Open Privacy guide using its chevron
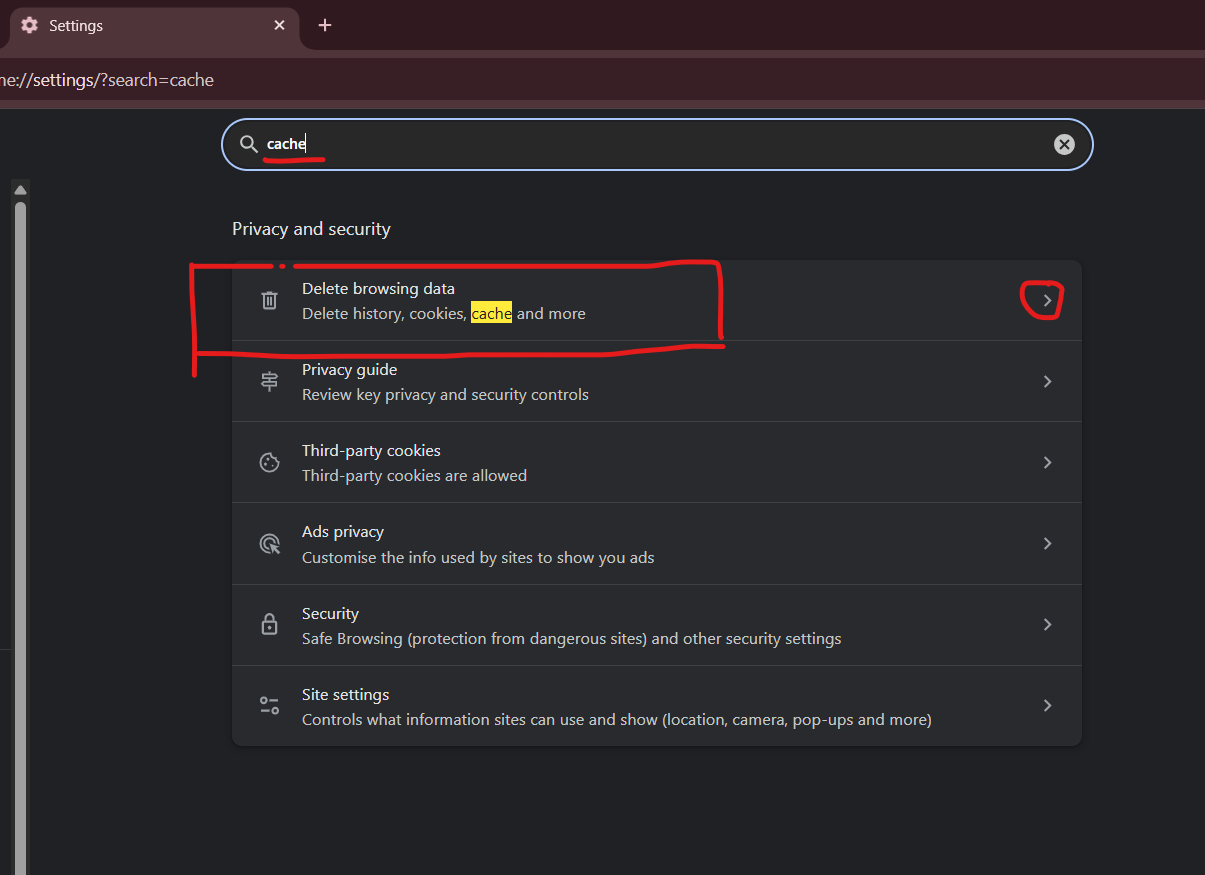This screenshot has height=875, width=1205. (x=1047, y=381)
